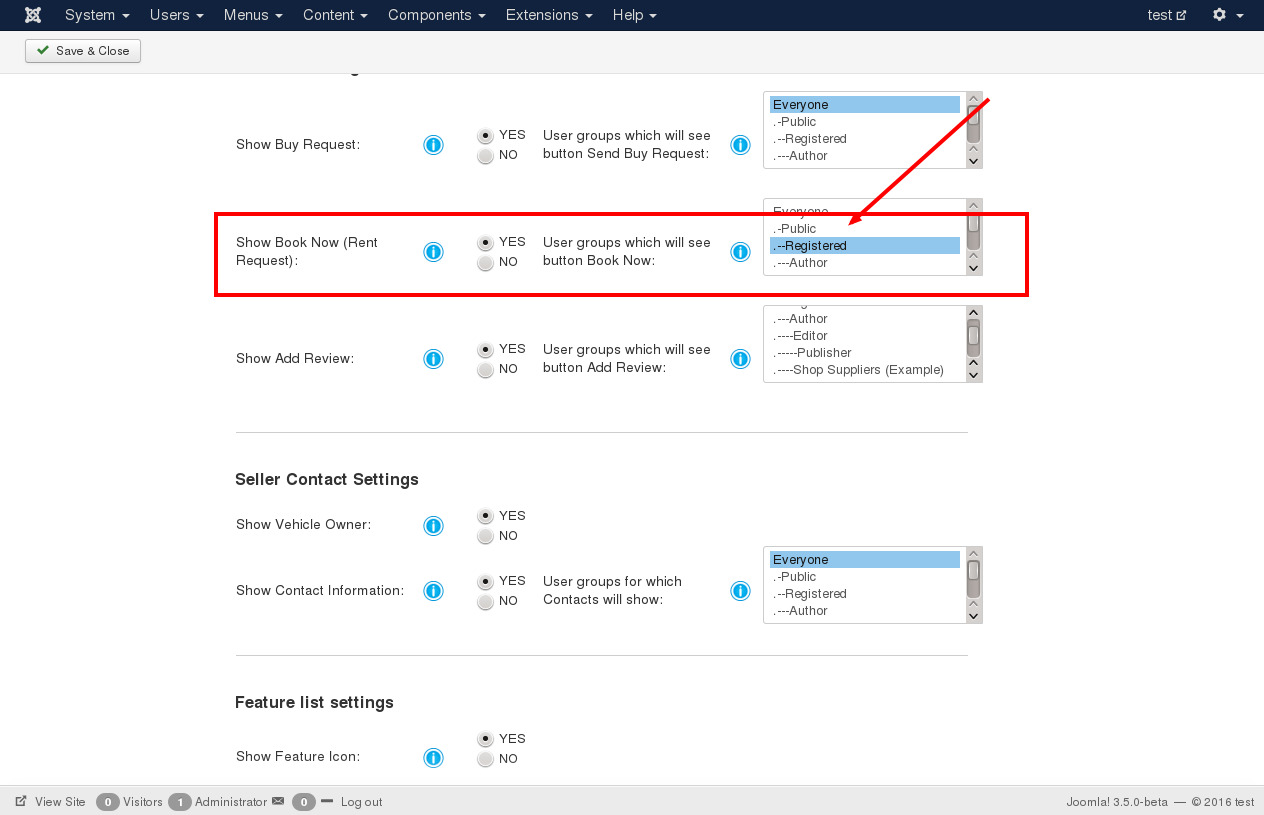The image size is (1264, 815).
Task: Open the Help menu
Action: [634, 15]
